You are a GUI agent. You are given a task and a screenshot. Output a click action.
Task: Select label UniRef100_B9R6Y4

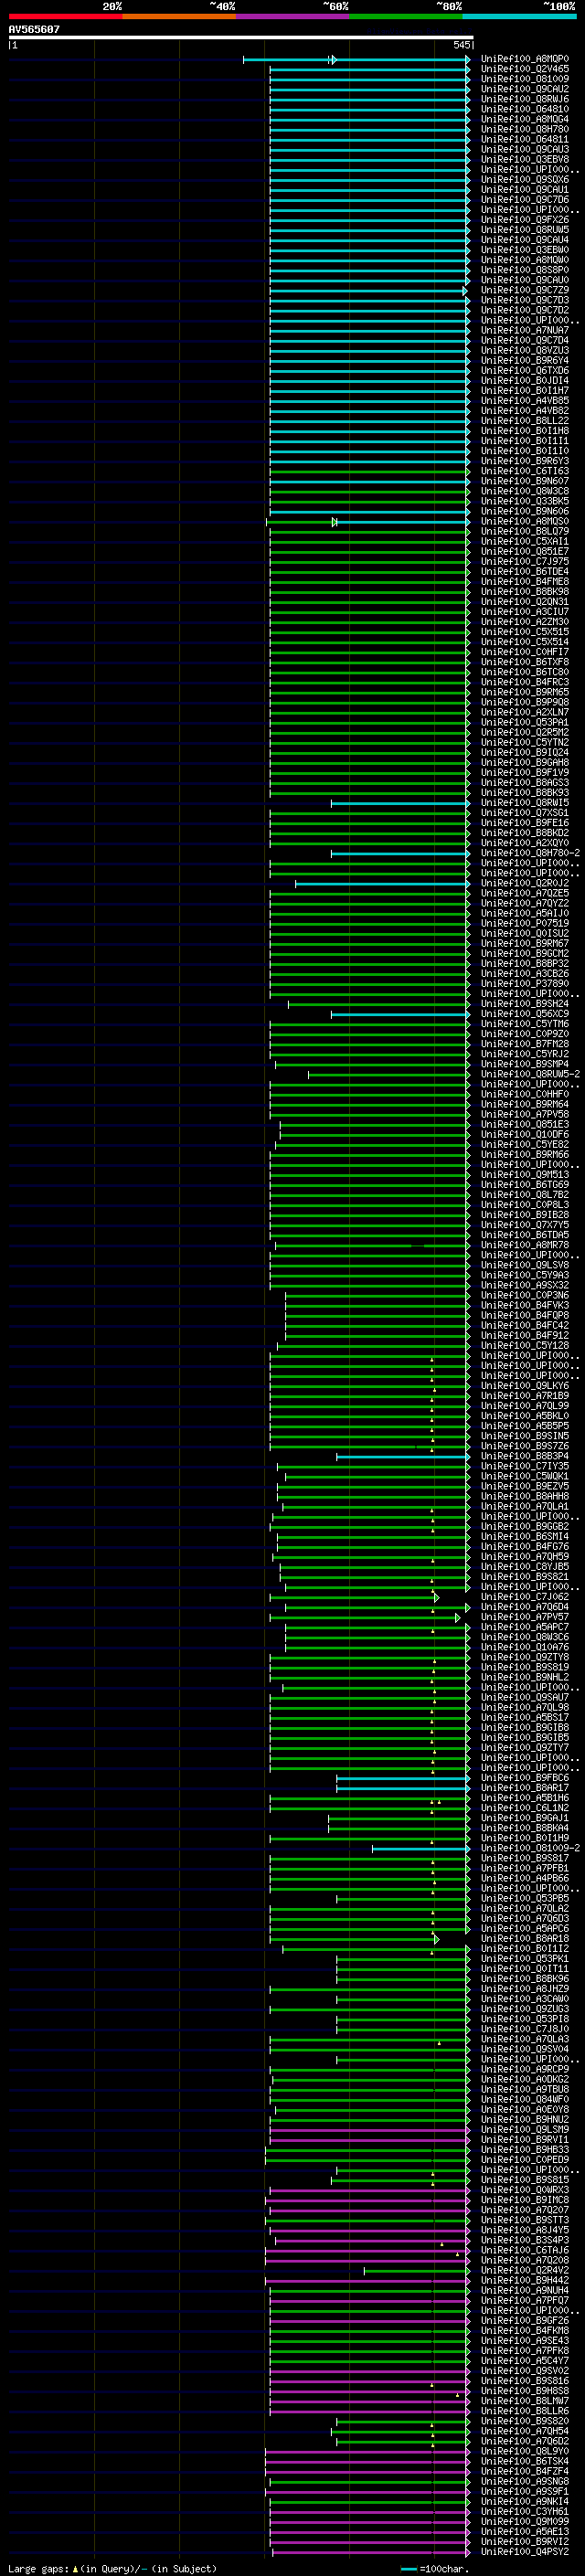click(x=525, y=360)
